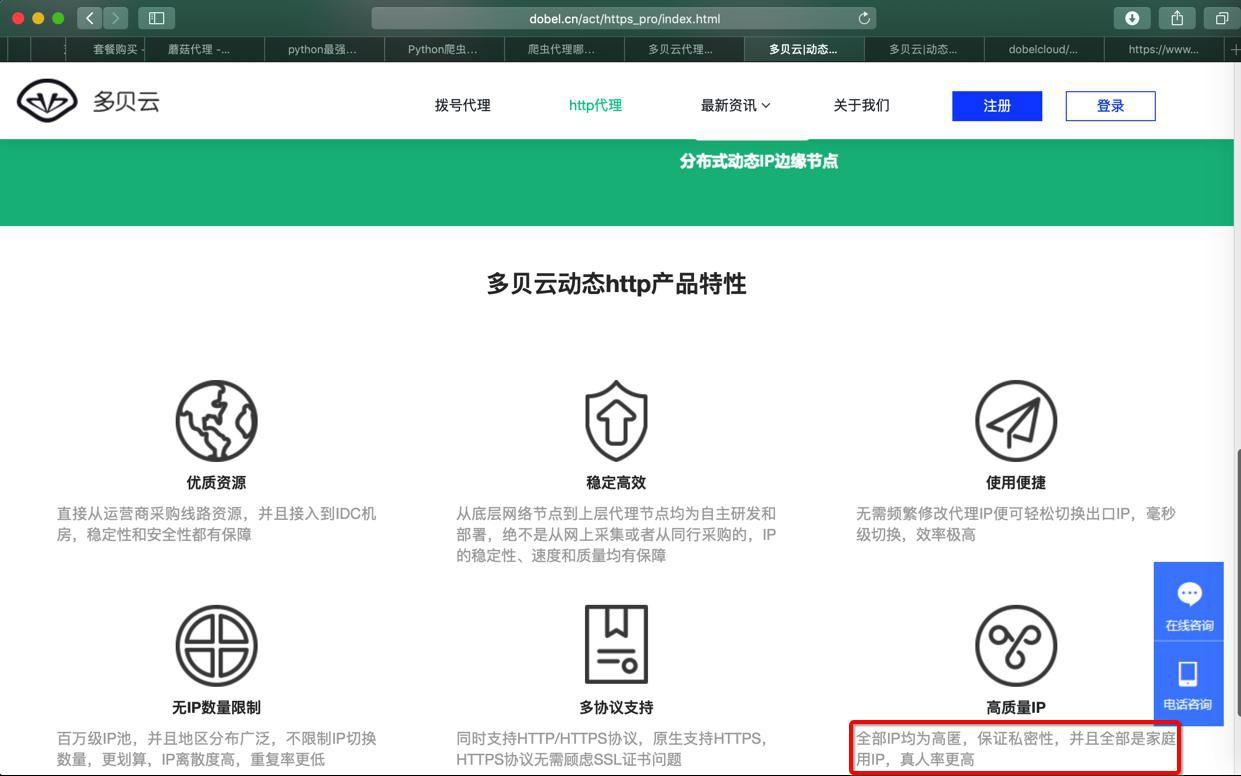
Task: Open the 关于我们 nav item
Action: click(861, 105)
